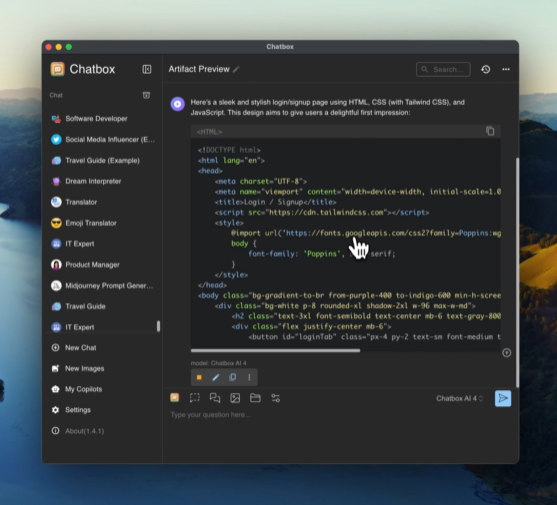This screenshot has width=557, height=505.
Task: Click the tailwindcss CDN script line
Action: click(x=322, y=212)
